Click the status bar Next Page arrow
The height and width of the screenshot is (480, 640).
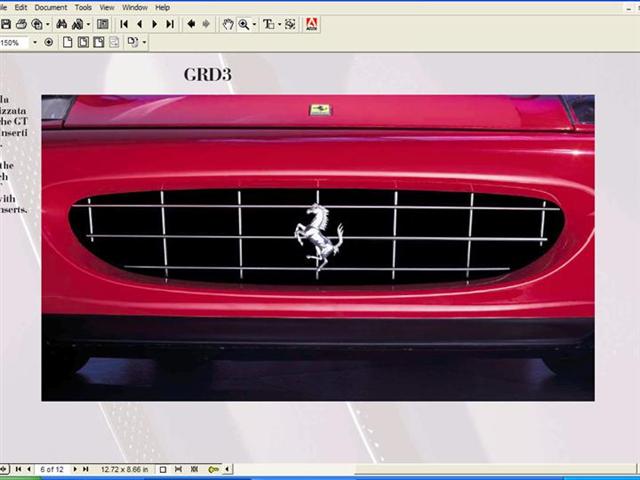pyautogui.click(x=75, y=469)
